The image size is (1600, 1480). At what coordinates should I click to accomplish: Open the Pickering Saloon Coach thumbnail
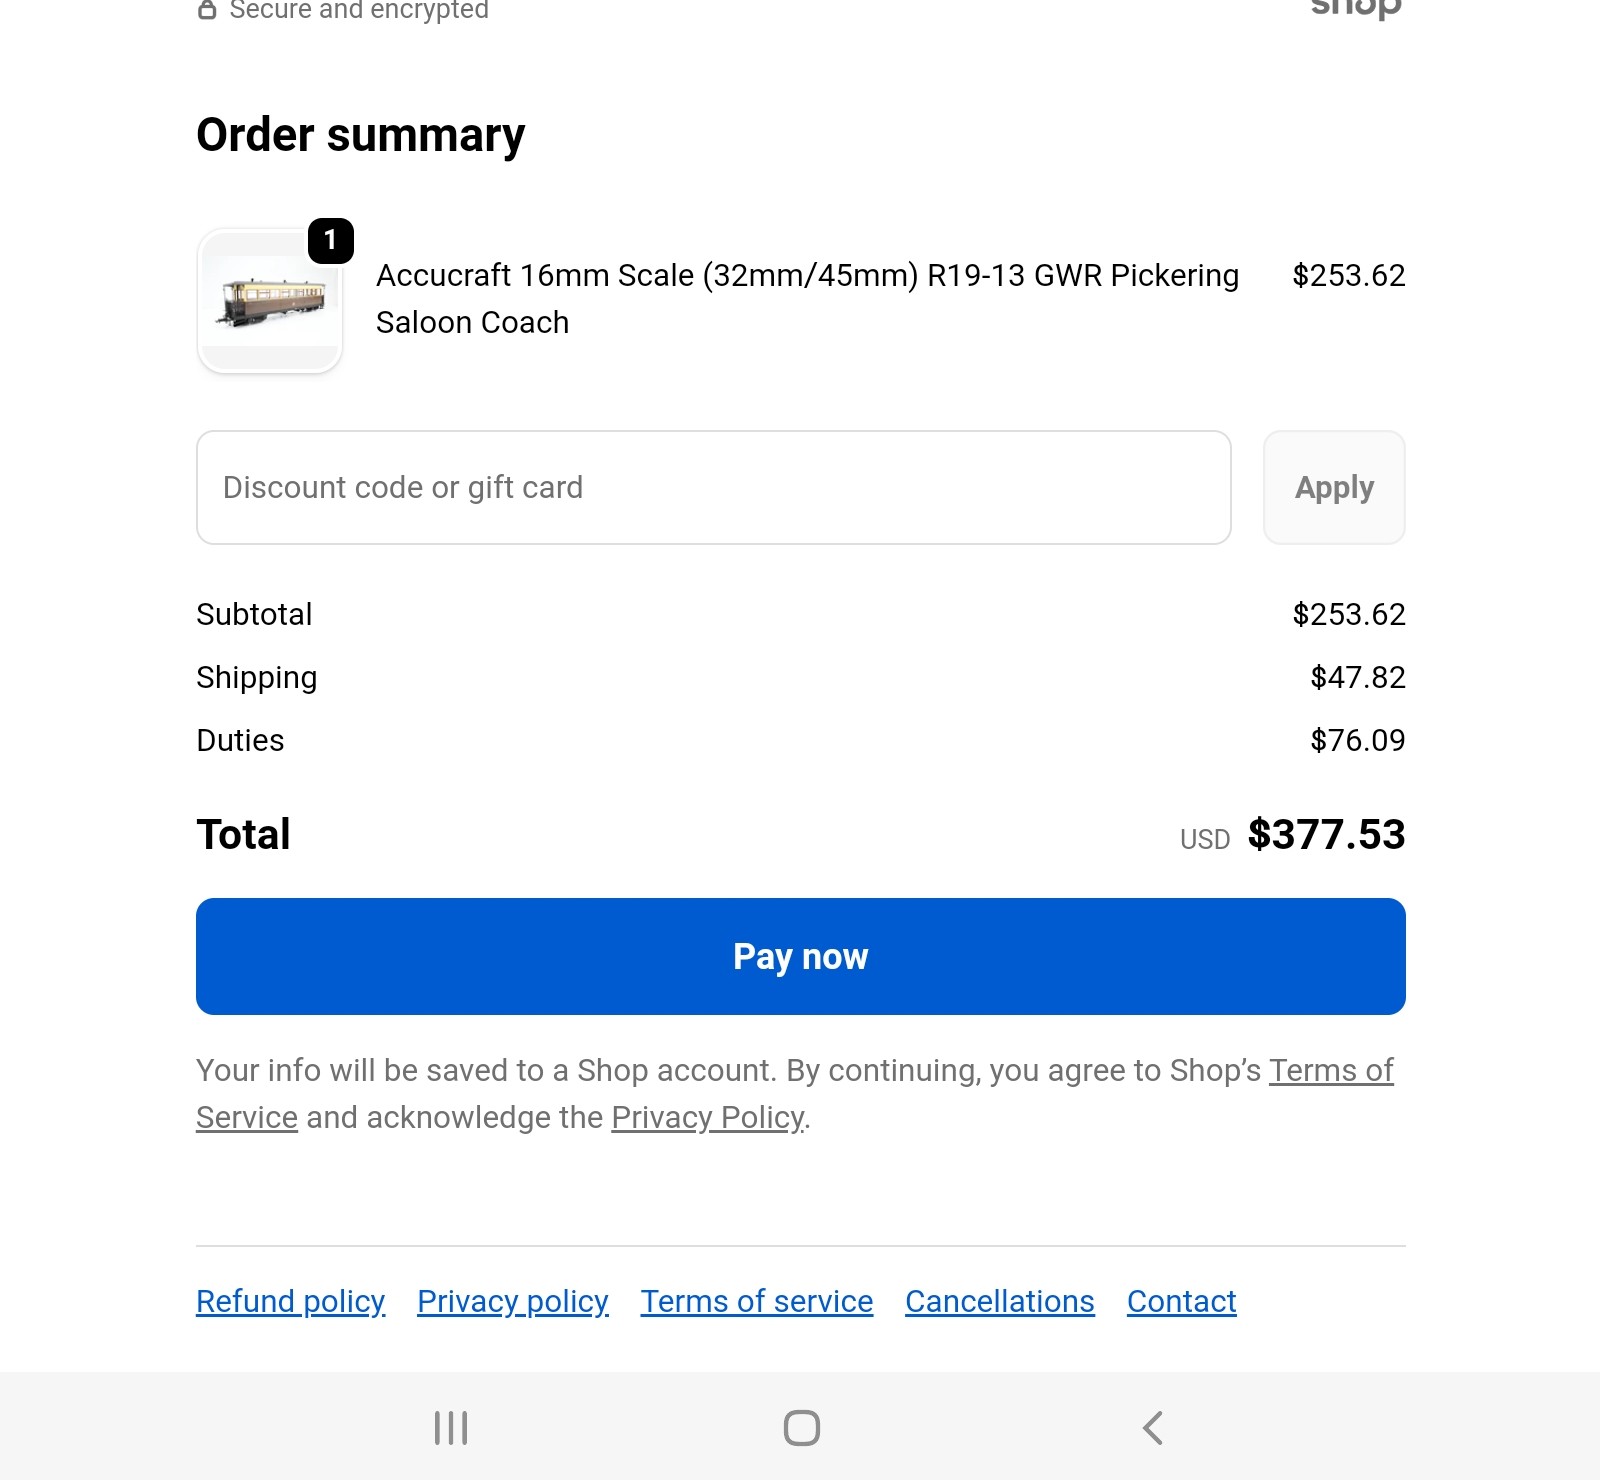coord(270,301)
